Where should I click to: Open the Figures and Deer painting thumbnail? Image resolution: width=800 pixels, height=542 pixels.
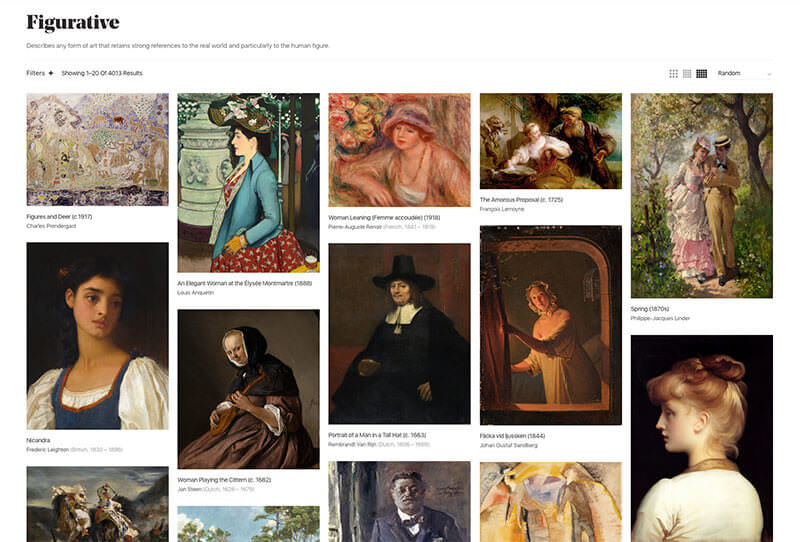[x=97, y=150]
